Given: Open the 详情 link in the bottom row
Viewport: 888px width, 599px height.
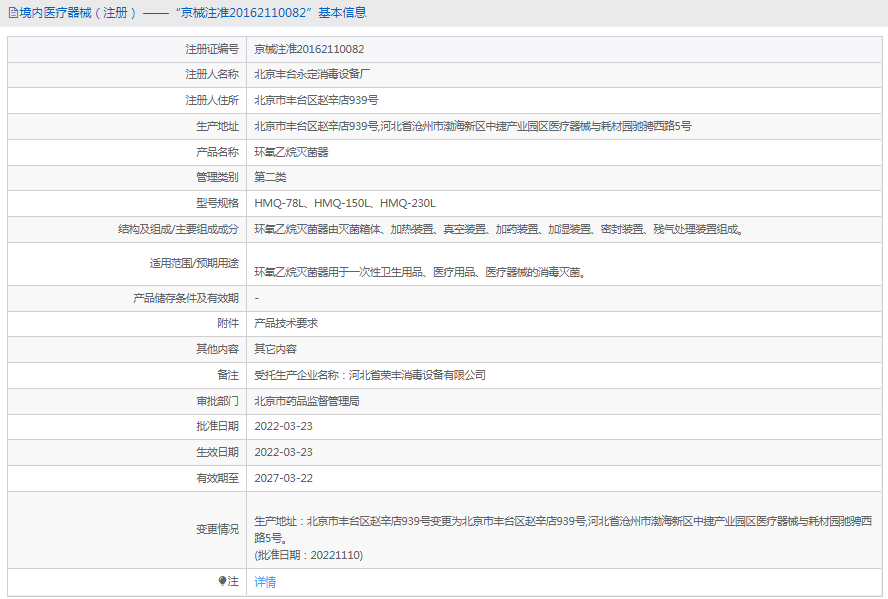Looking at the screenshot, I should point(265,582).
